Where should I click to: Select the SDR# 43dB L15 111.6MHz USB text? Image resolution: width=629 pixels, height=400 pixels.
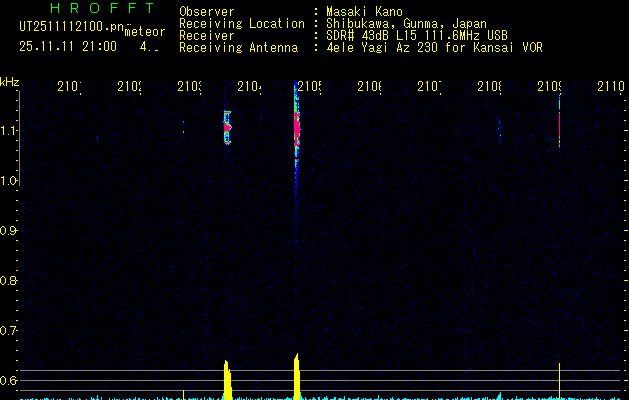(x=417, y=36)
